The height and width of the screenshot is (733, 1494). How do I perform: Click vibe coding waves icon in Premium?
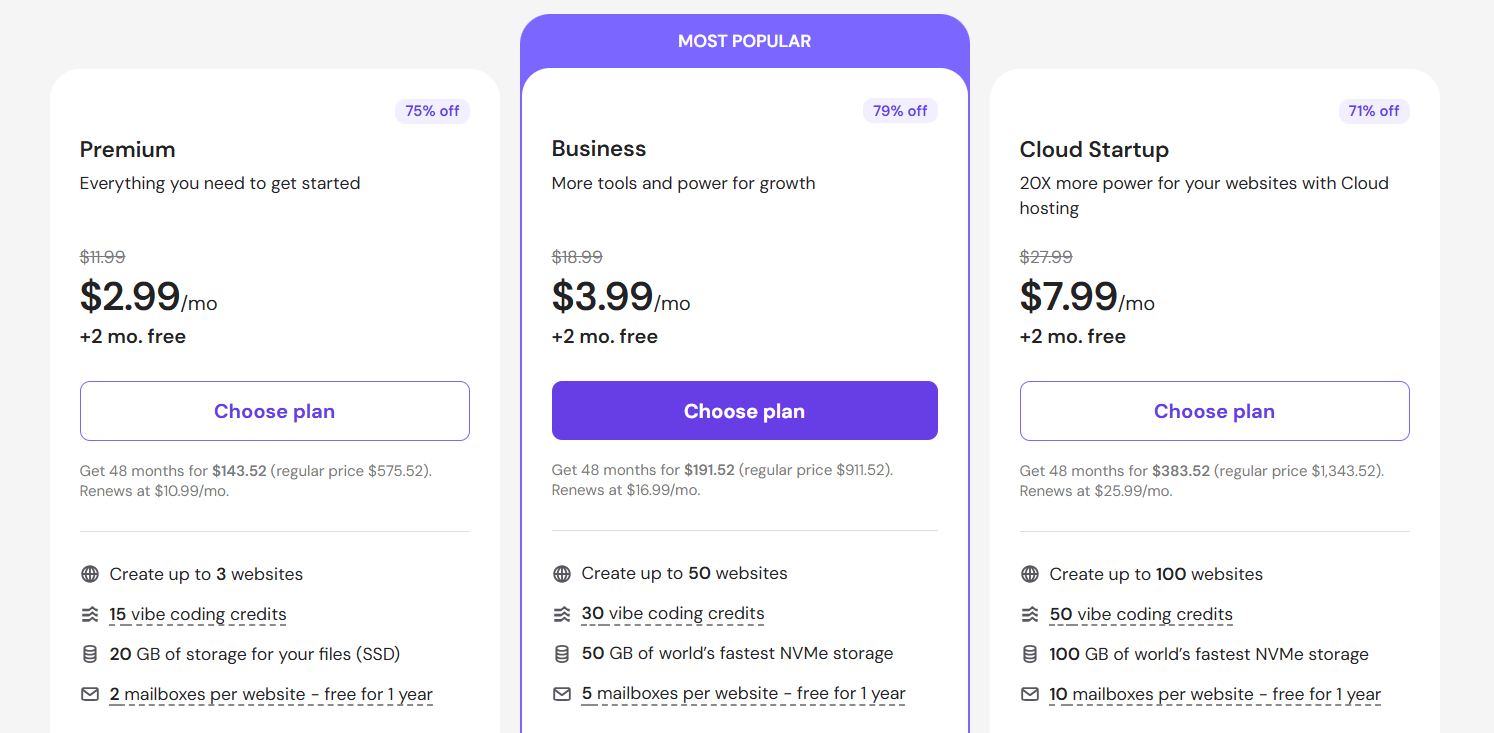tap(90, 614)
